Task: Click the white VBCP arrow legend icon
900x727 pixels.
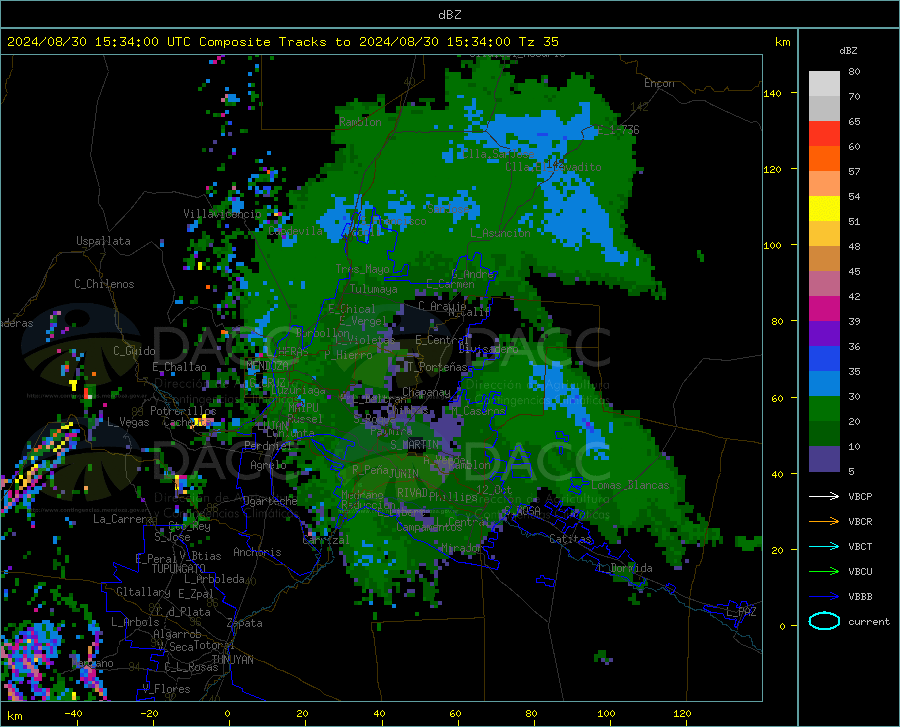Action: [x=824, y=496]
